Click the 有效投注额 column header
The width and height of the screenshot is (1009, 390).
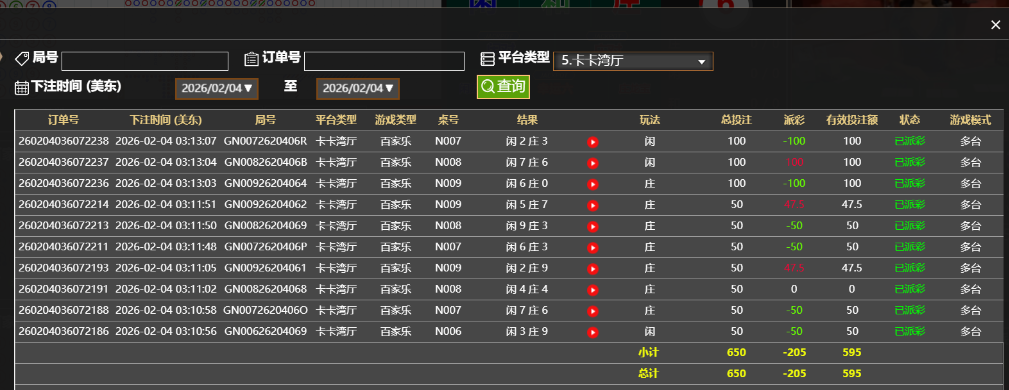(x=852, y=120)
